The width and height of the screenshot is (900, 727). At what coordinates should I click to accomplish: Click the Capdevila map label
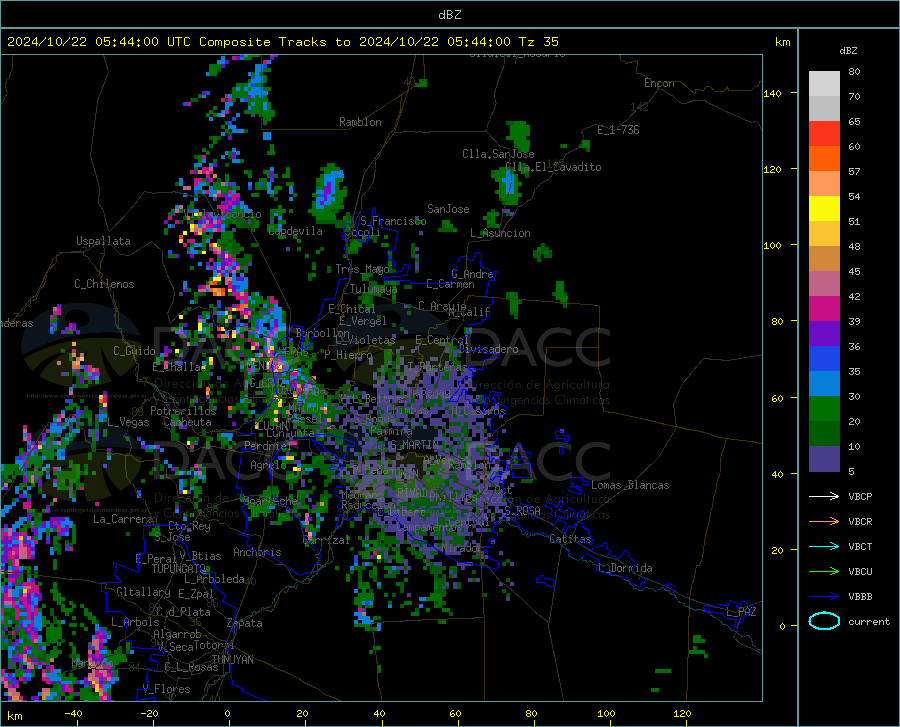coord(295,231)
